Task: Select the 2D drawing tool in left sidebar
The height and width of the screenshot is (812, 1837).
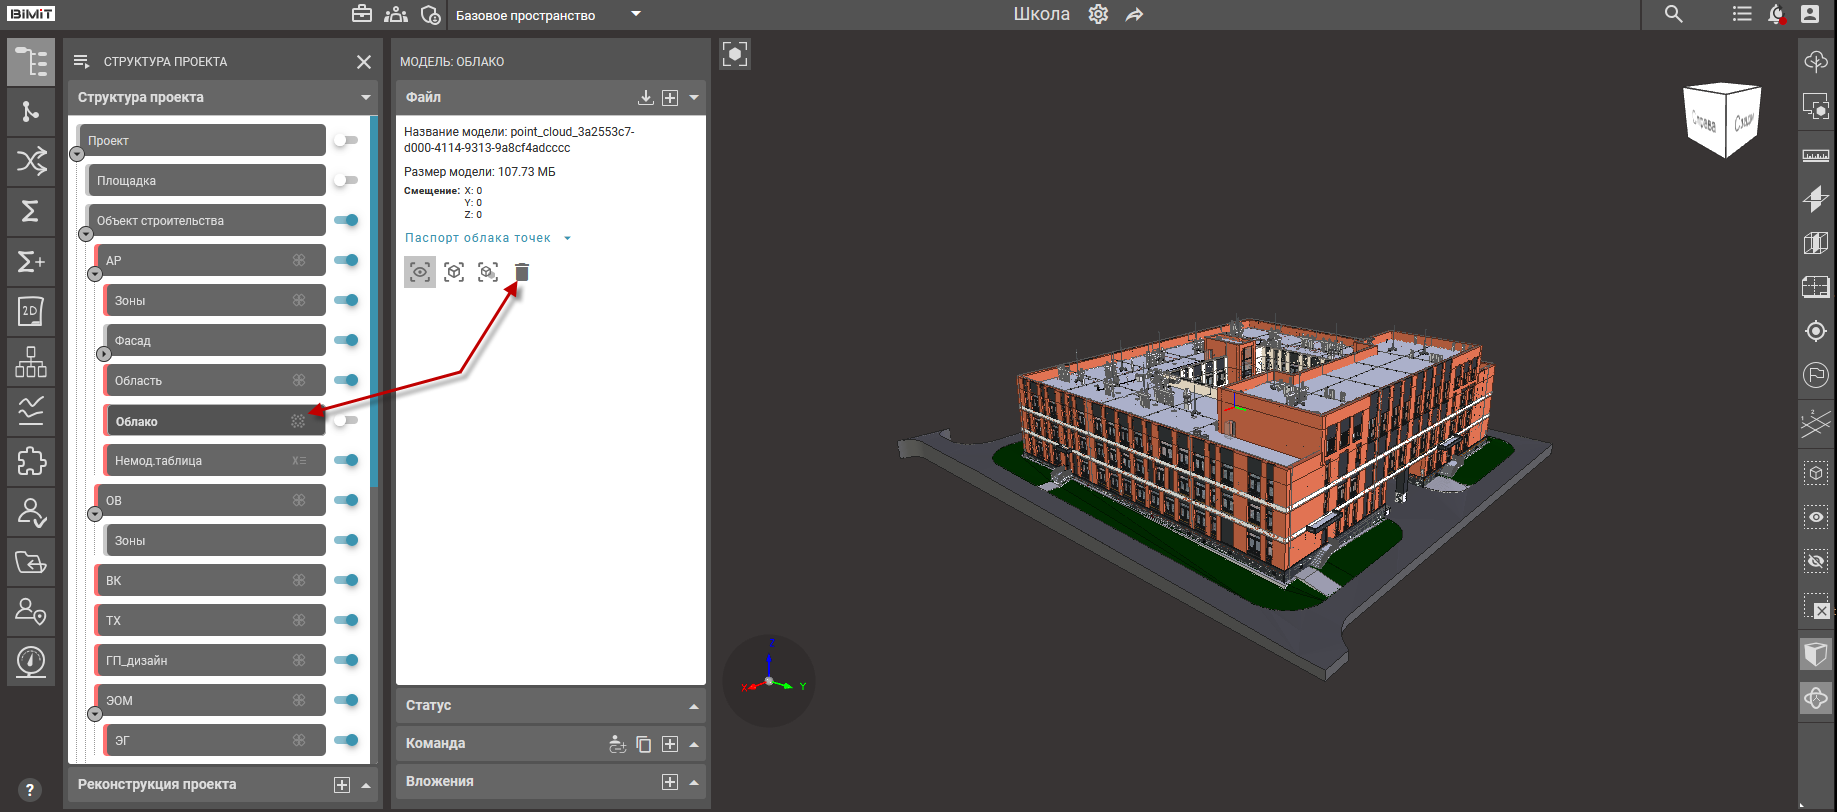Action: click(x=30, y=311)
